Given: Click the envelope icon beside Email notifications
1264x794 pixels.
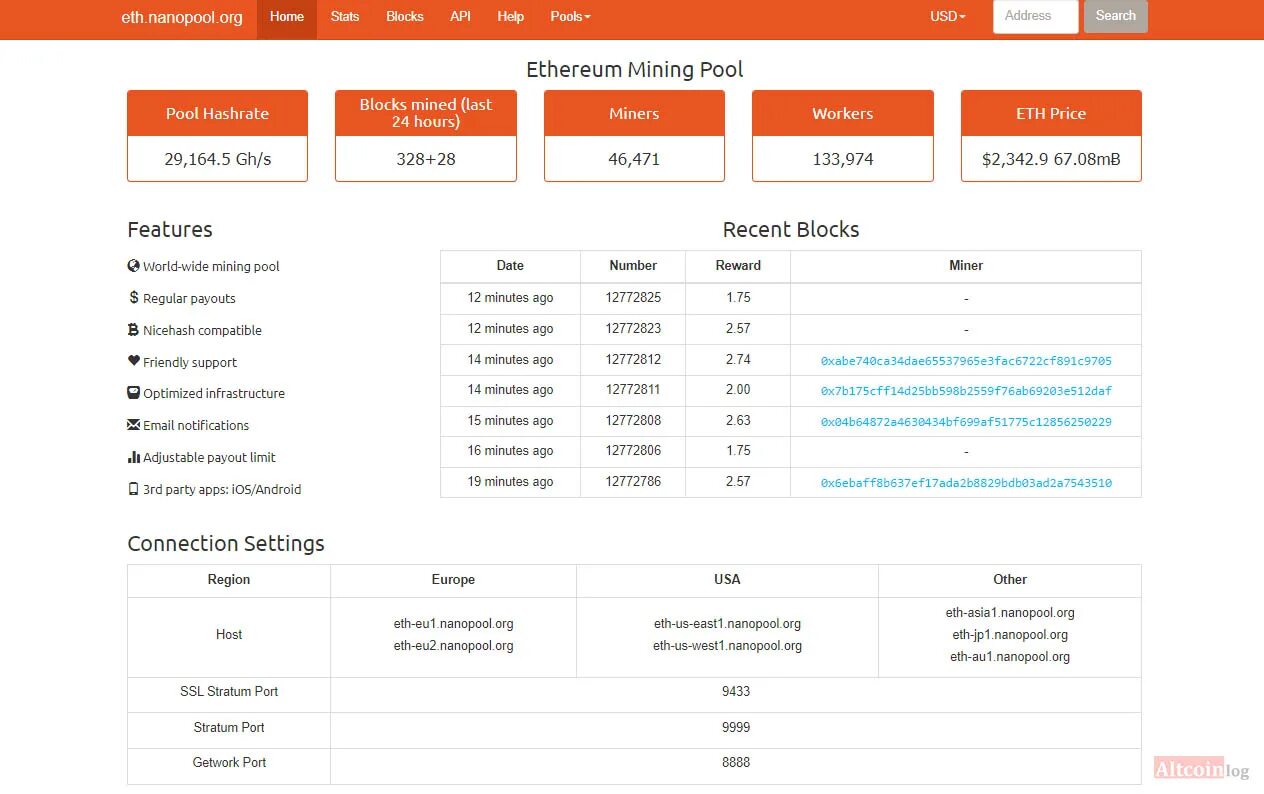Looking at the screenshot, I should (133, 425).
